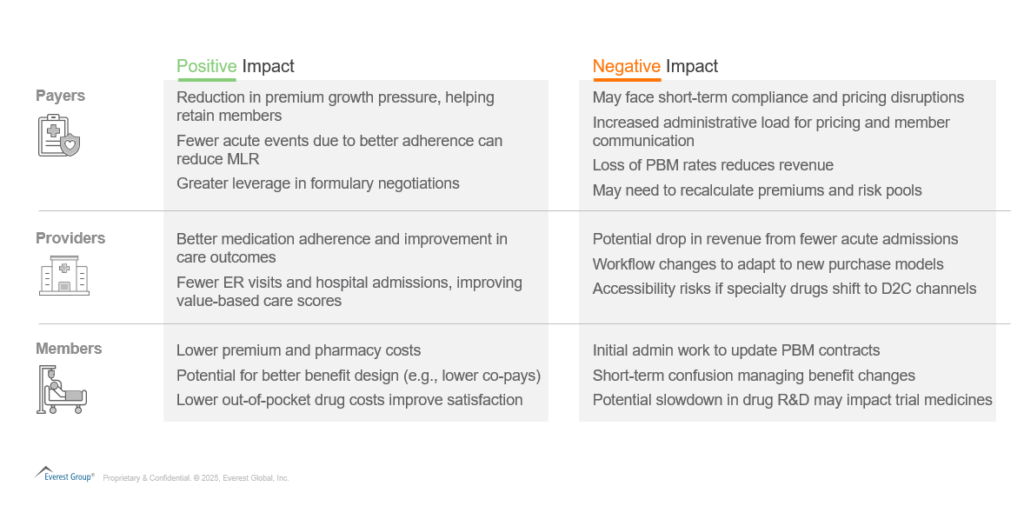The width and height of the screenshot is (1024, 506).
Task: Click 'Lower out-of-pocket drug costs' line
Action: tap(349, 400)
